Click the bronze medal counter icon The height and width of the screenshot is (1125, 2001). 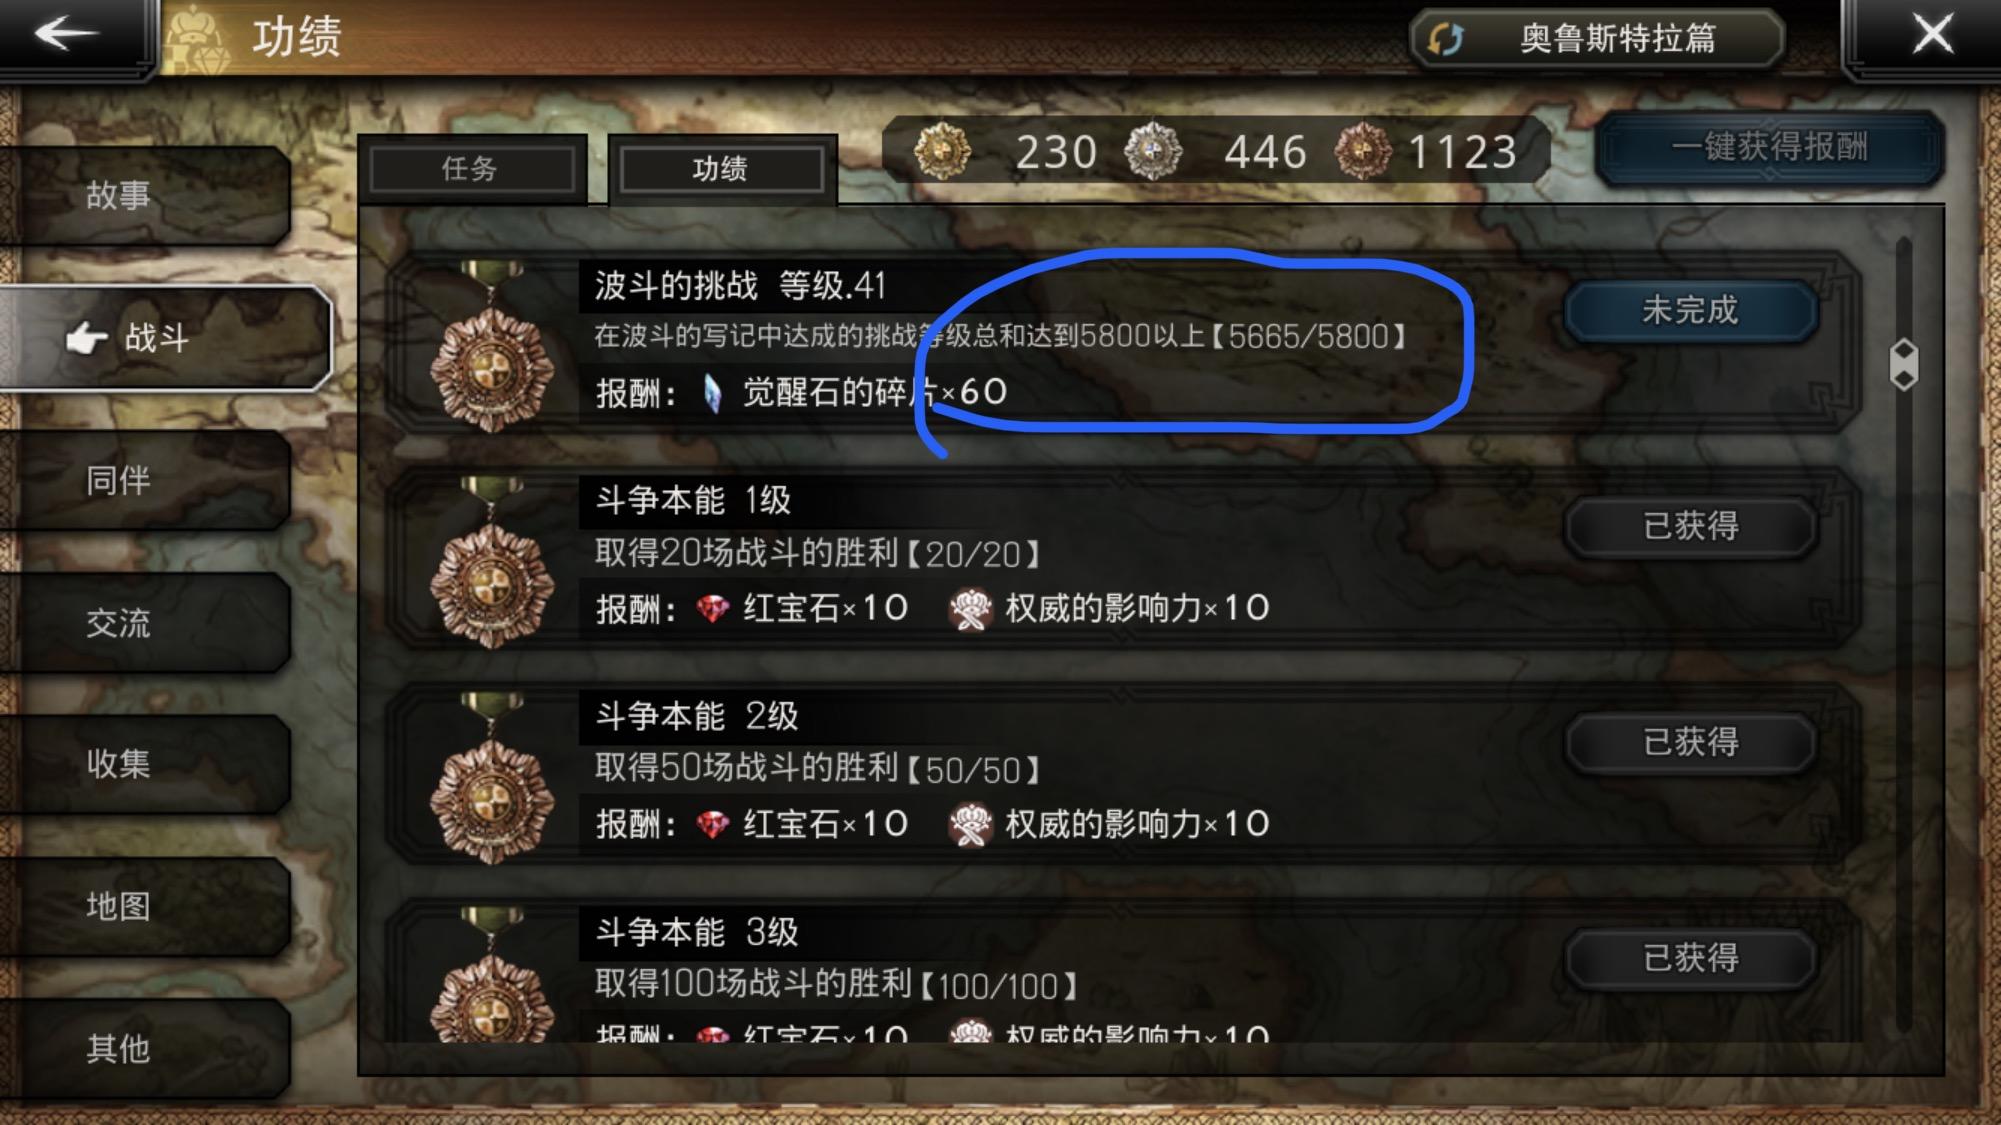click(1362, 152)
